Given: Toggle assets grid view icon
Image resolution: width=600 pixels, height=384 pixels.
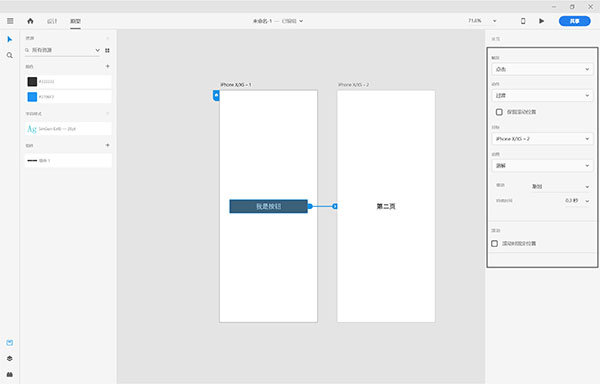Looking at the screenshot, I should [x=108, y=50].
